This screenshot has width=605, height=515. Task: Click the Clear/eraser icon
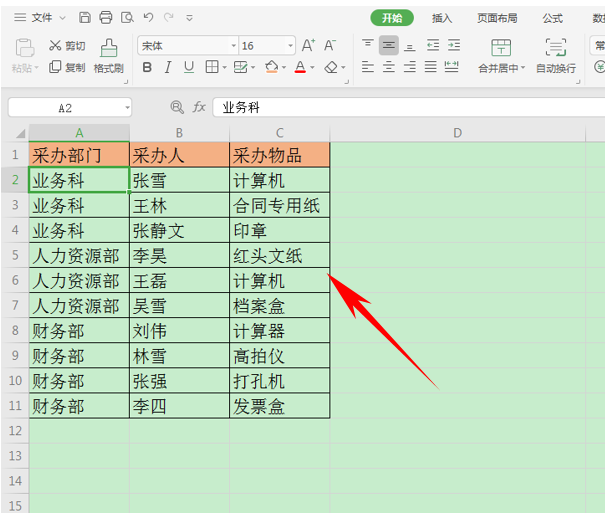point(331,68)
